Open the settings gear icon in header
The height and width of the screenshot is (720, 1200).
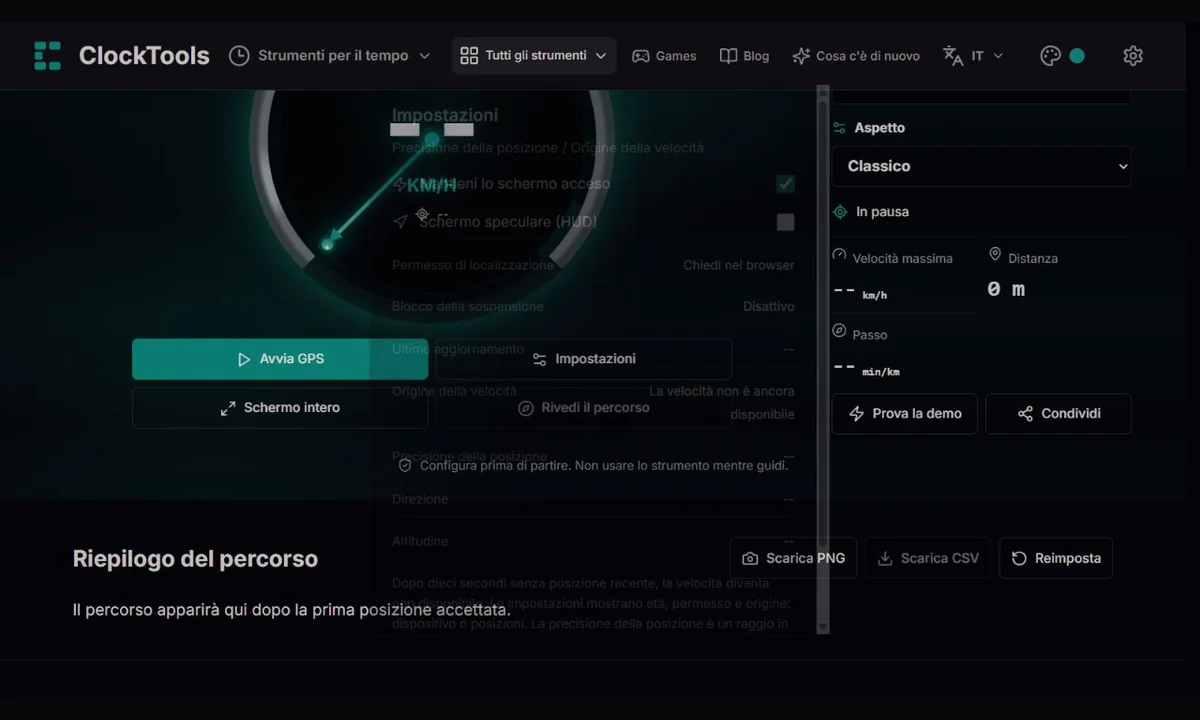click(1133, 56)
